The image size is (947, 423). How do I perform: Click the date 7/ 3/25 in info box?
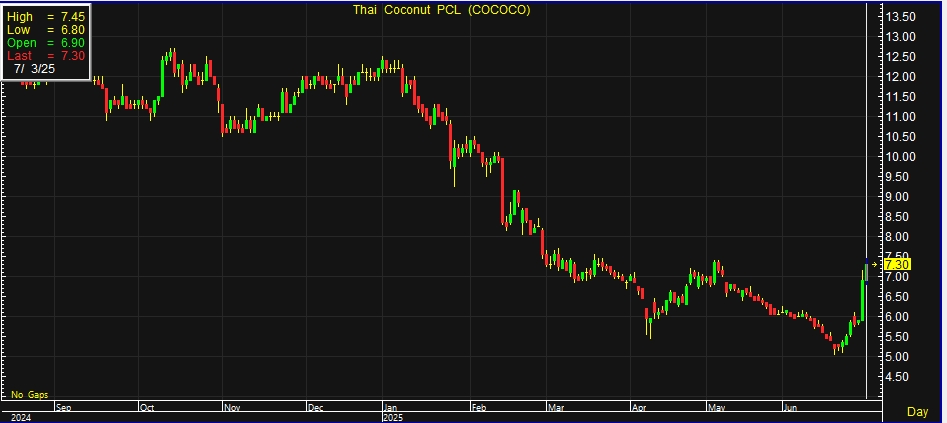(x=34, y=69)
